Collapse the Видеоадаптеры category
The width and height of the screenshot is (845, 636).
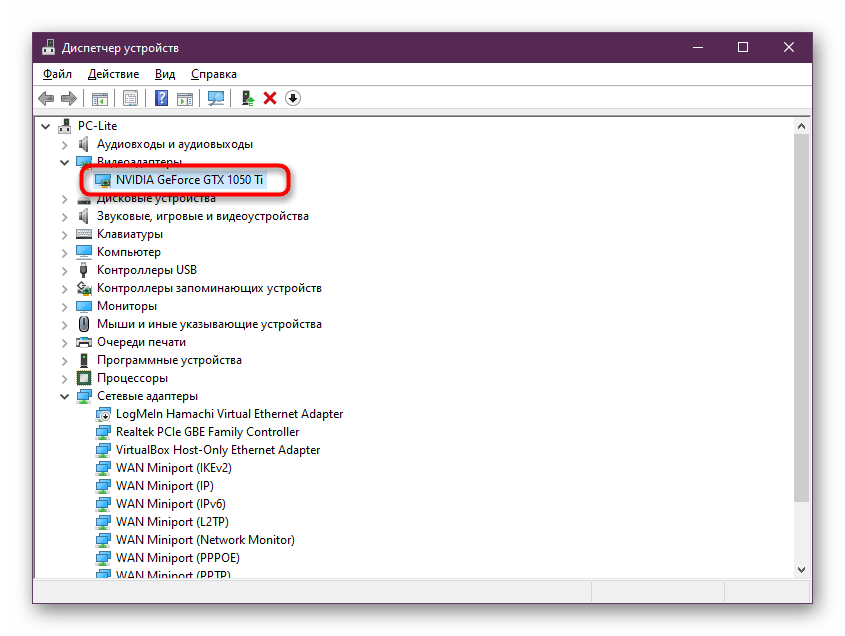coord(65,162)
